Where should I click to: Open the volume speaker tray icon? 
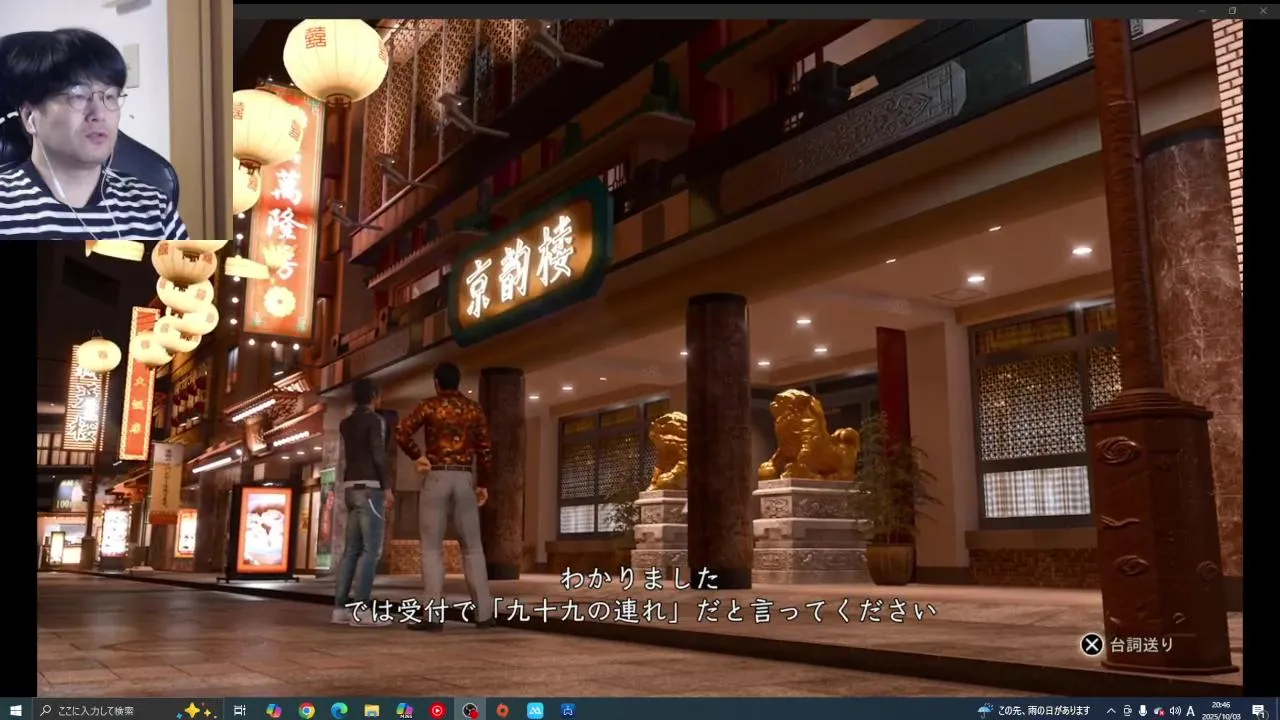pos(1175,710)
